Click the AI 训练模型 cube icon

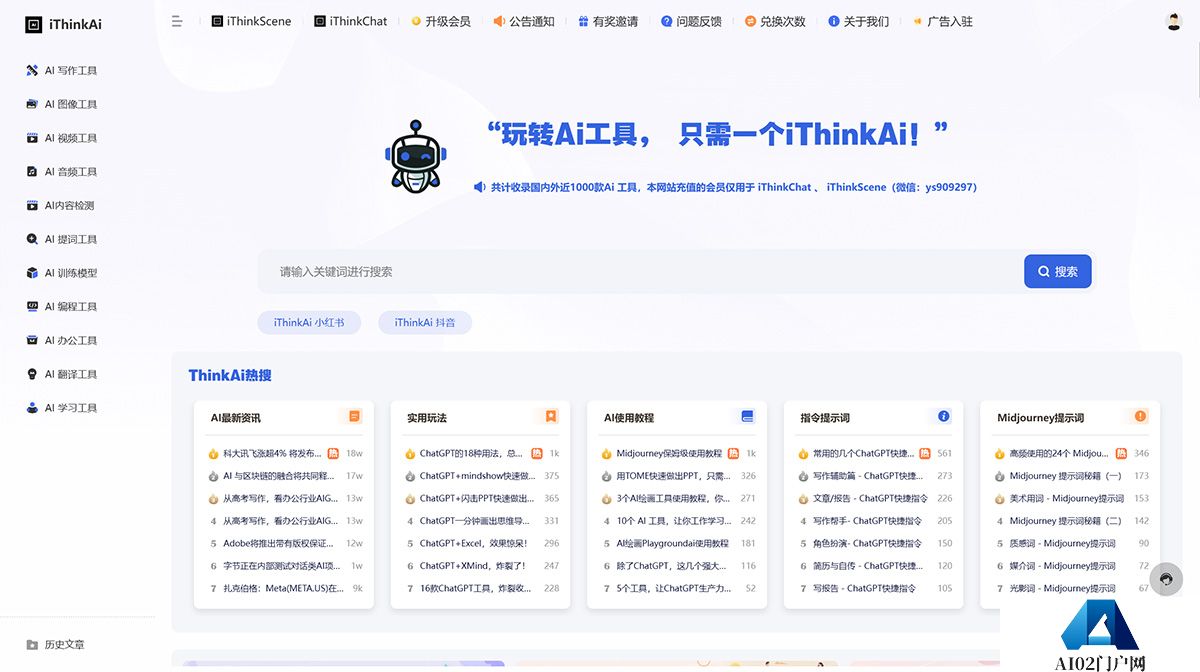pos(33,273)
